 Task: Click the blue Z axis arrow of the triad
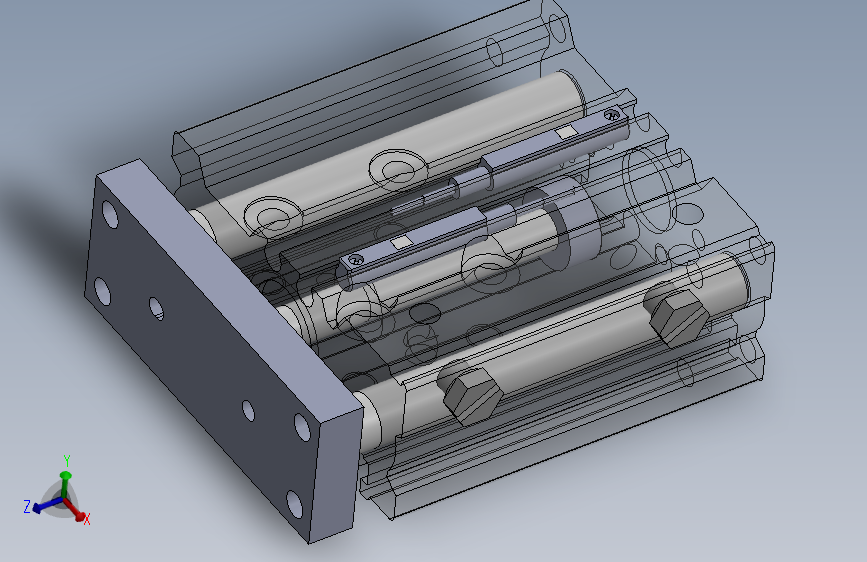48,504
